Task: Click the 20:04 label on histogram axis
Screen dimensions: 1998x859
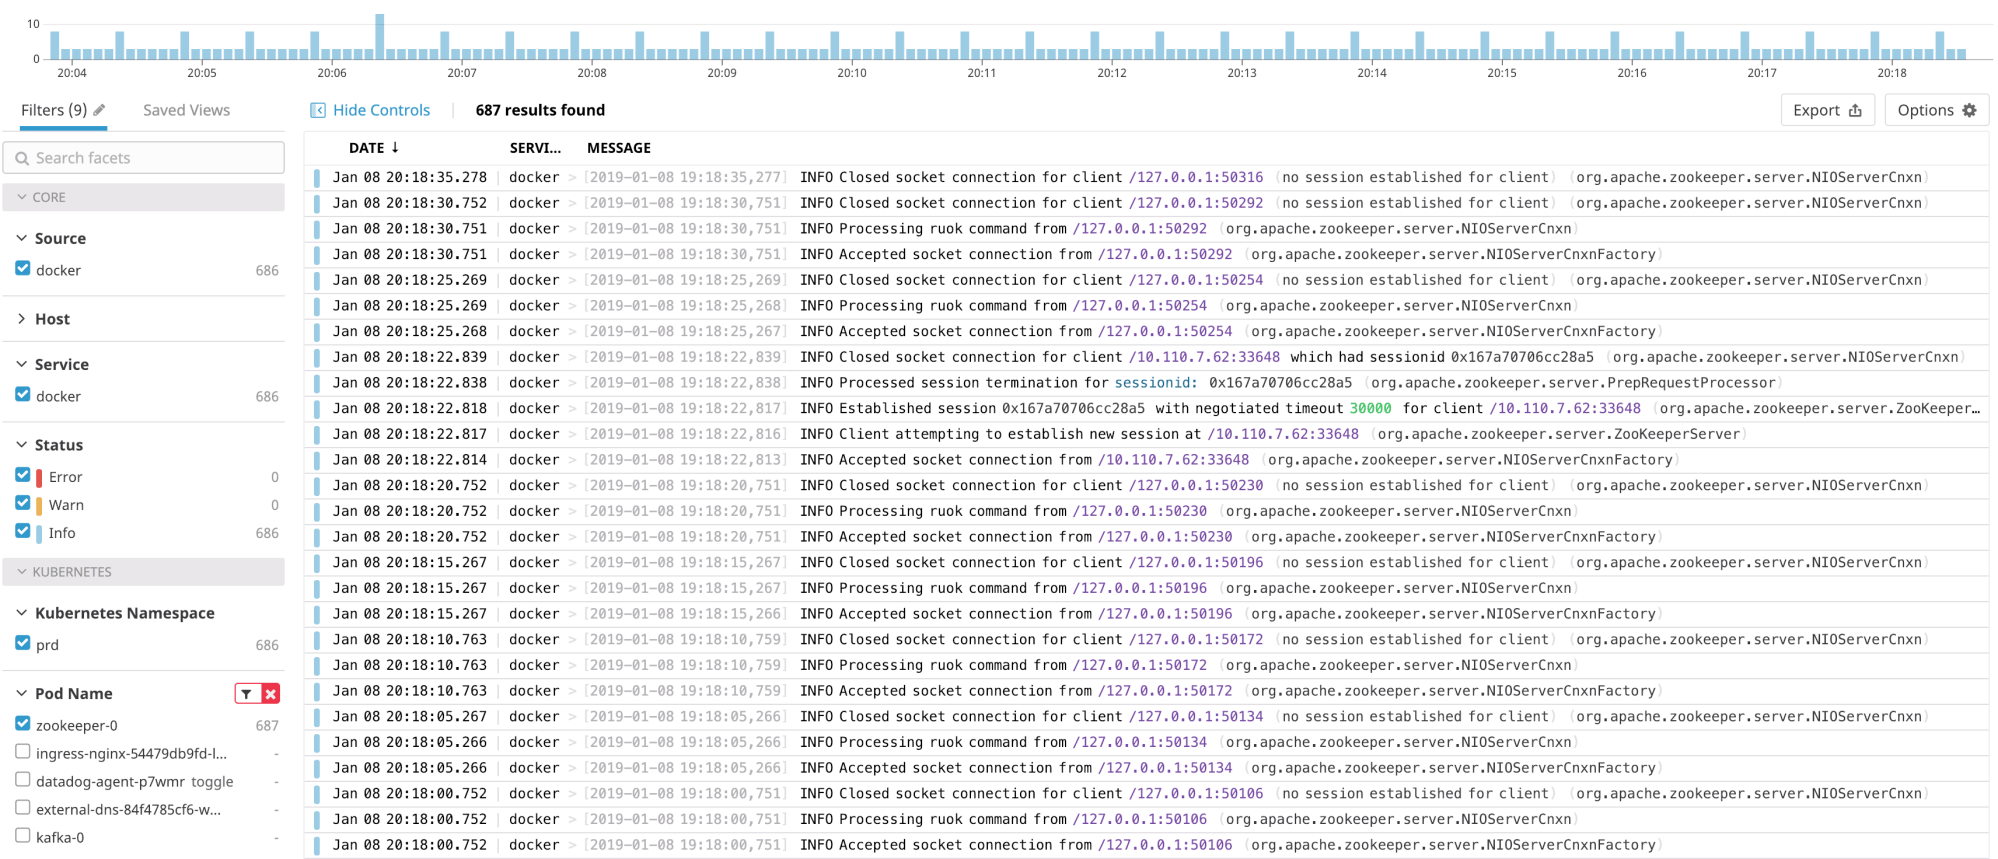Action: click(72, 73)
